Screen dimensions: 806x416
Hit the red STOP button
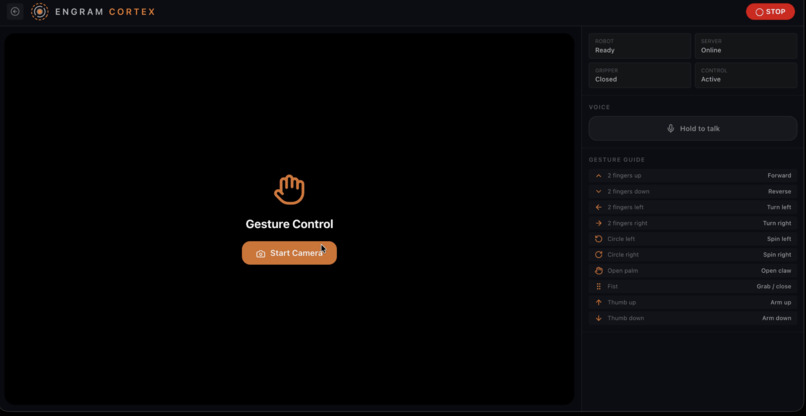[x=770, y=11]
